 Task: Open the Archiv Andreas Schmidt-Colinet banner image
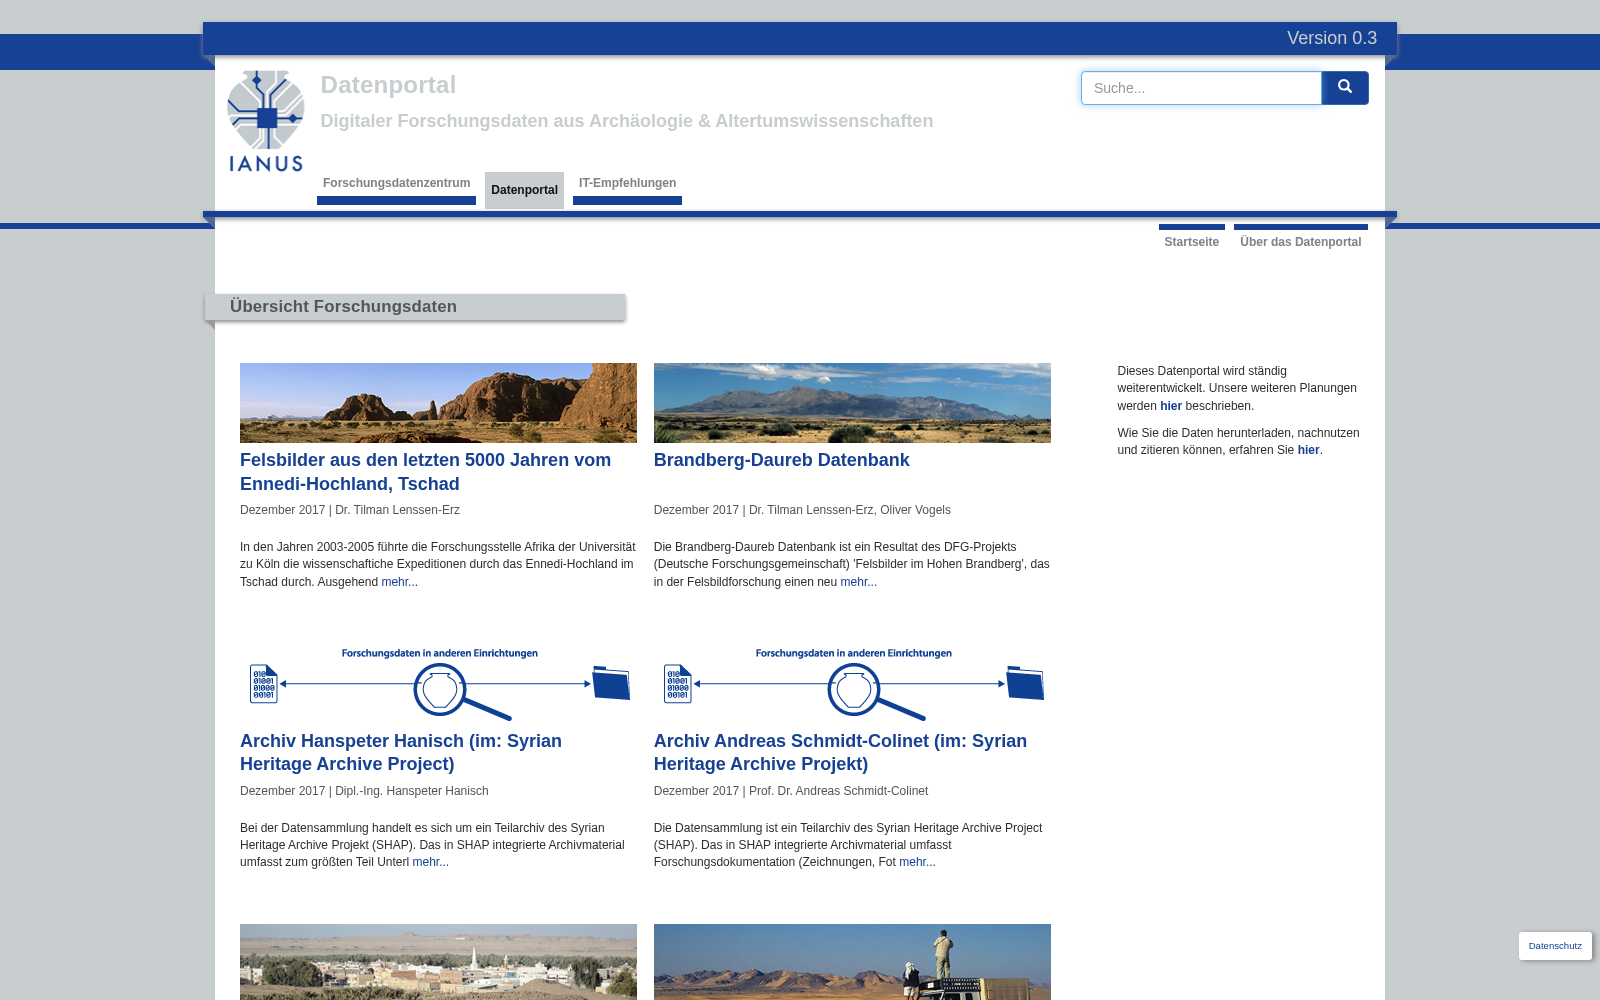852,683
